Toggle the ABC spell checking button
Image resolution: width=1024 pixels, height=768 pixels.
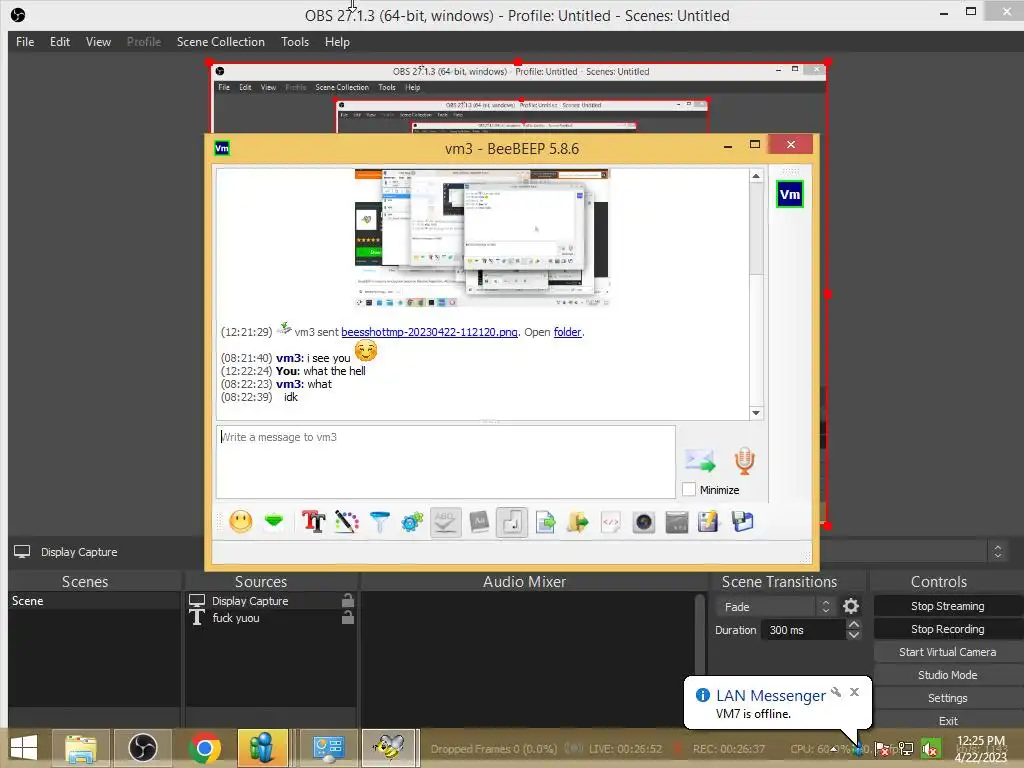(445, 522)
